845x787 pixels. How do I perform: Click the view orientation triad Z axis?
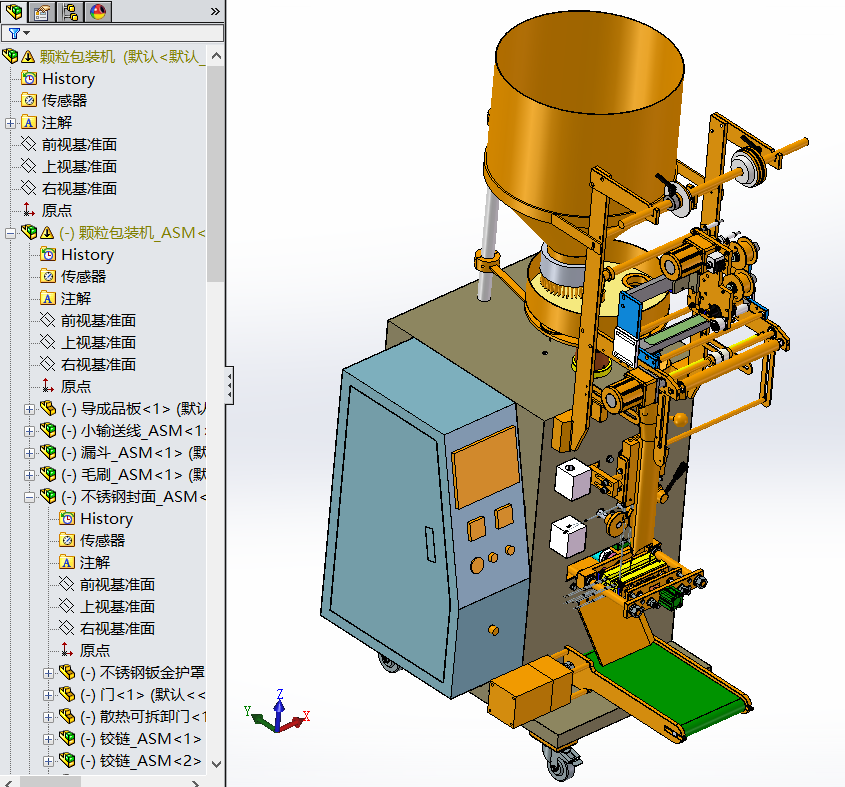[x=279, y=709]
